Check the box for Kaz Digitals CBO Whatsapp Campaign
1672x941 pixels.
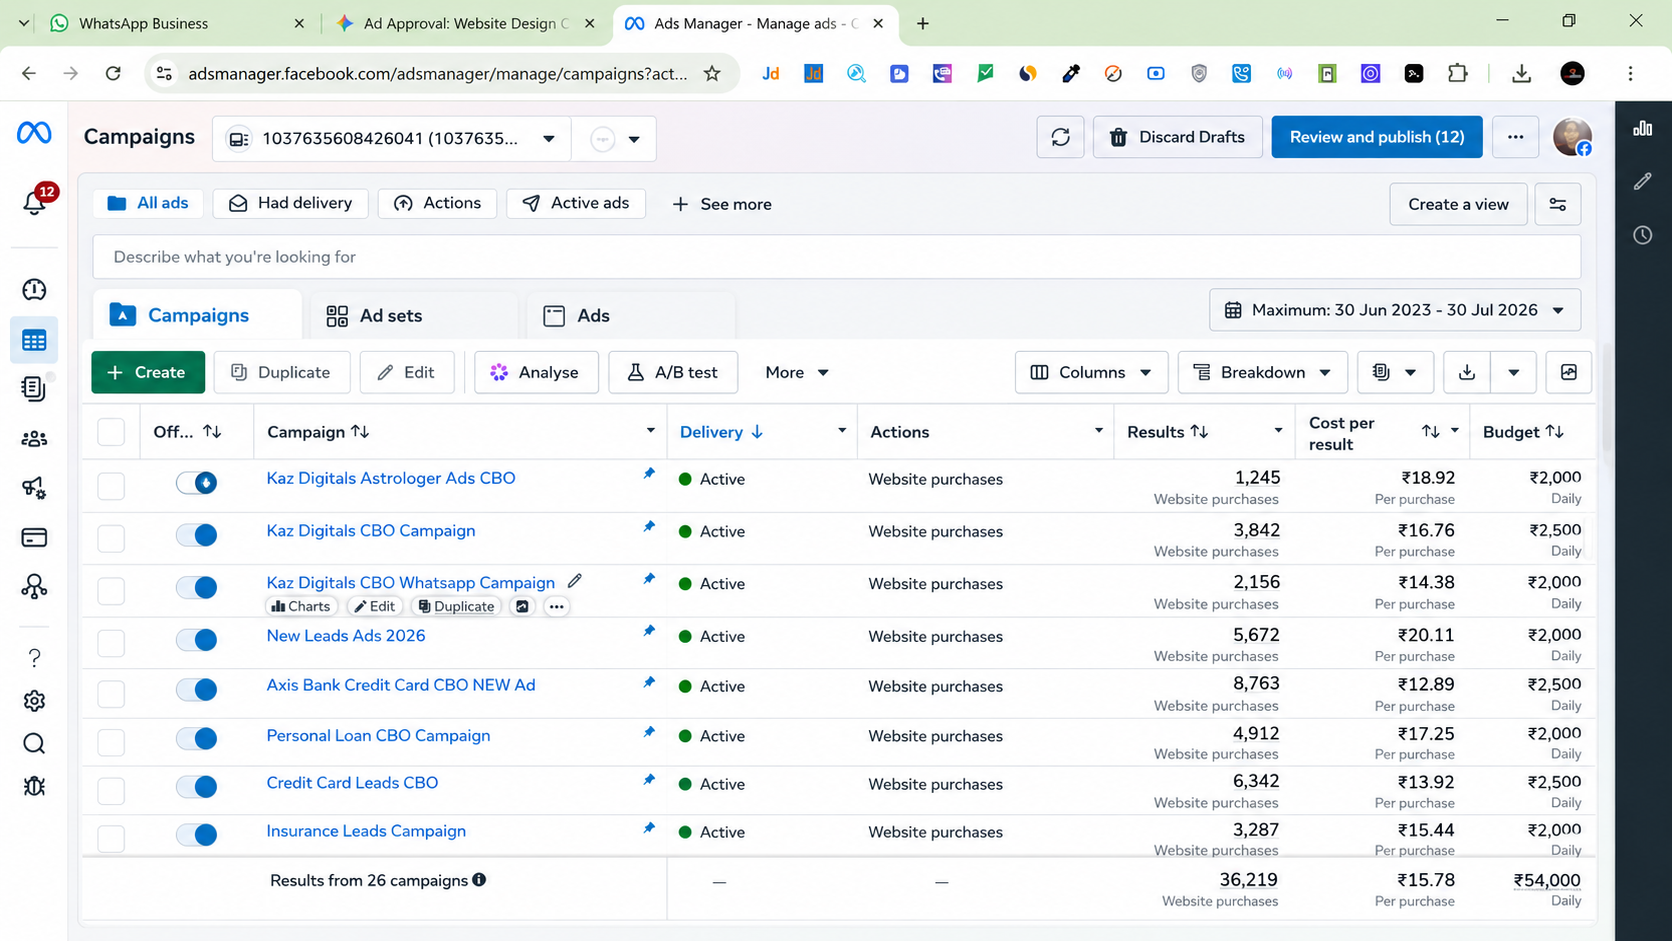(111, 590)
